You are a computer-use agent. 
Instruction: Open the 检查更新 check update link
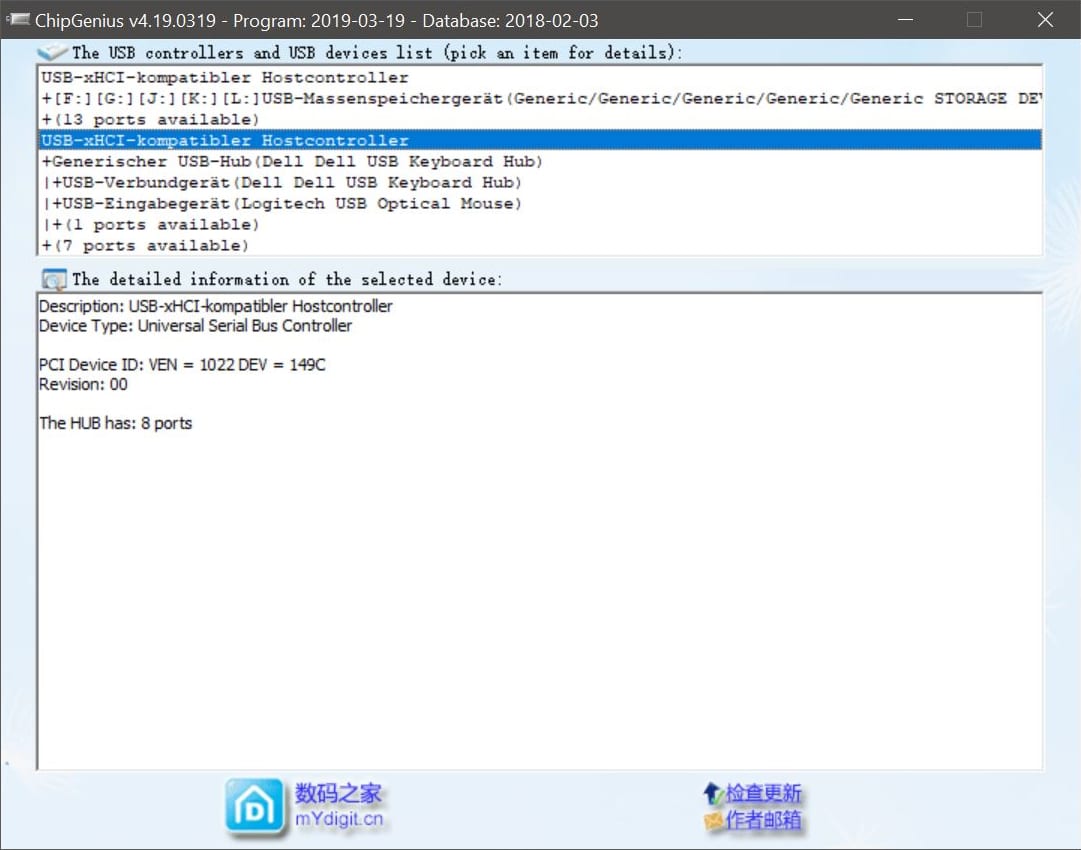coord(763,793)
